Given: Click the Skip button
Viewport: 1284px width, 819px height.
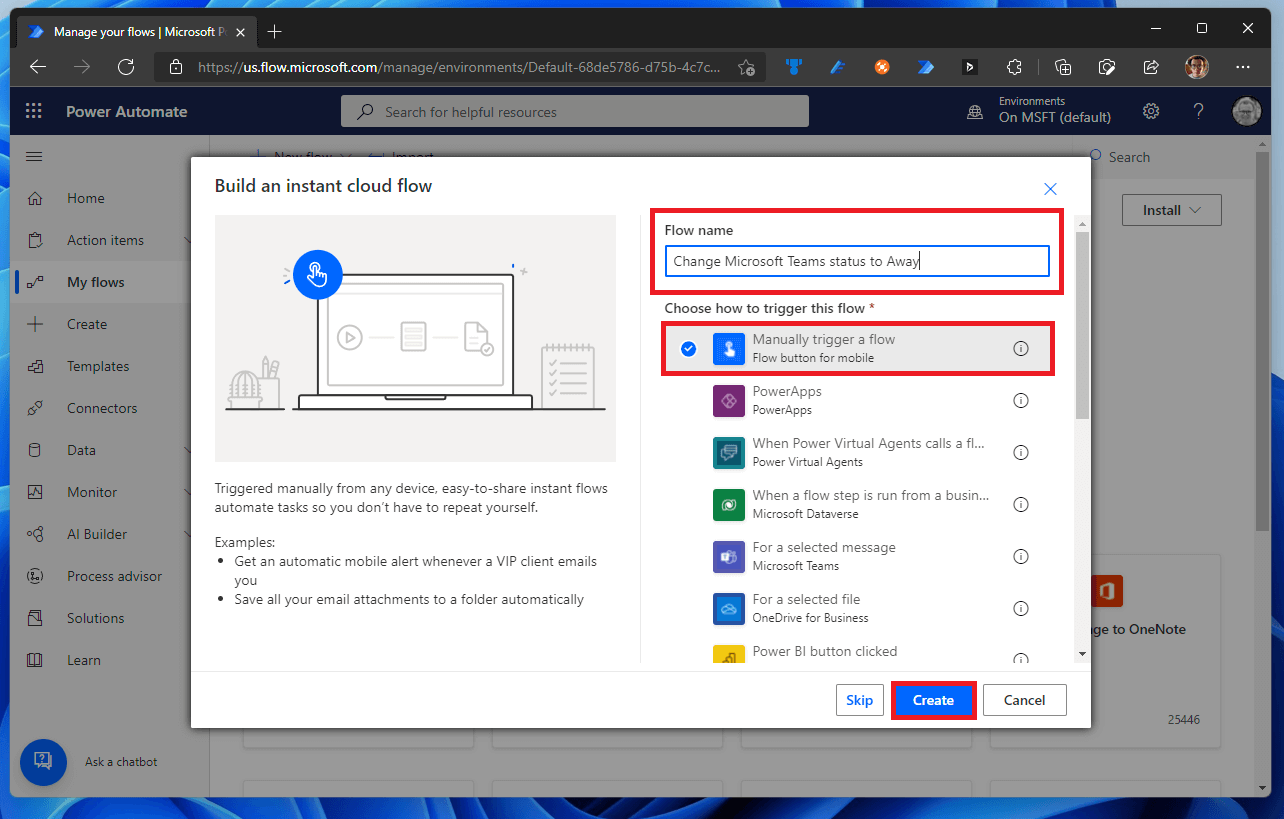Looking at the screenshot, I should point(860,700).
